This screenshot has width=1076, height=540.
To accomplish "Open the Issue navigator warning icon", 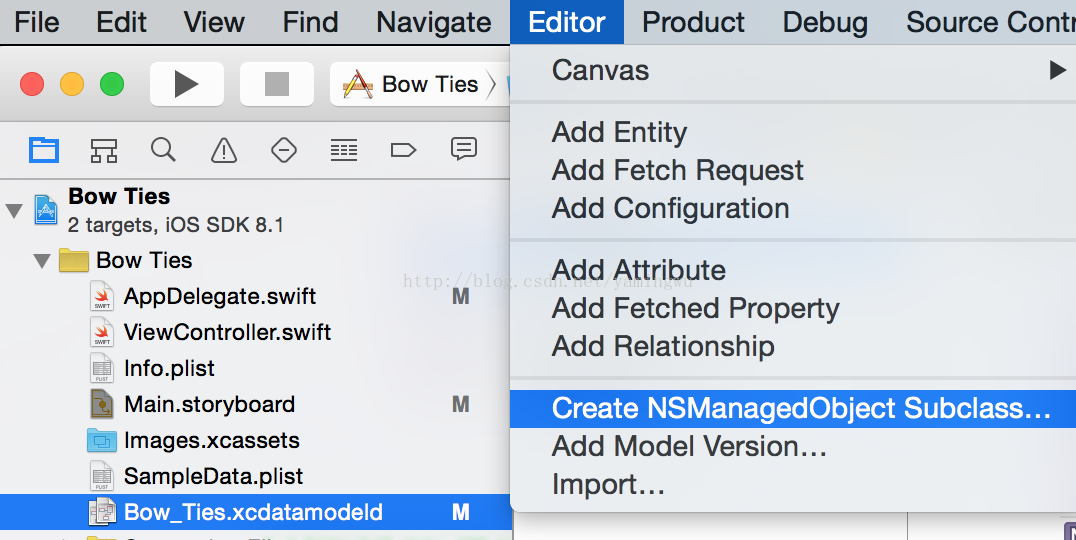I will coord(224,150).
